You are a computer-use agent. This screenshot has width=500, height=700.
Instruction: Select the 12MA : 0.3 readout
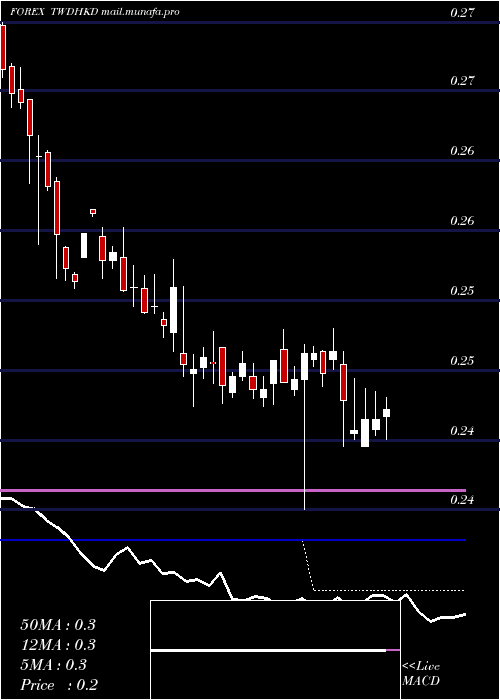tap(58, 645)
